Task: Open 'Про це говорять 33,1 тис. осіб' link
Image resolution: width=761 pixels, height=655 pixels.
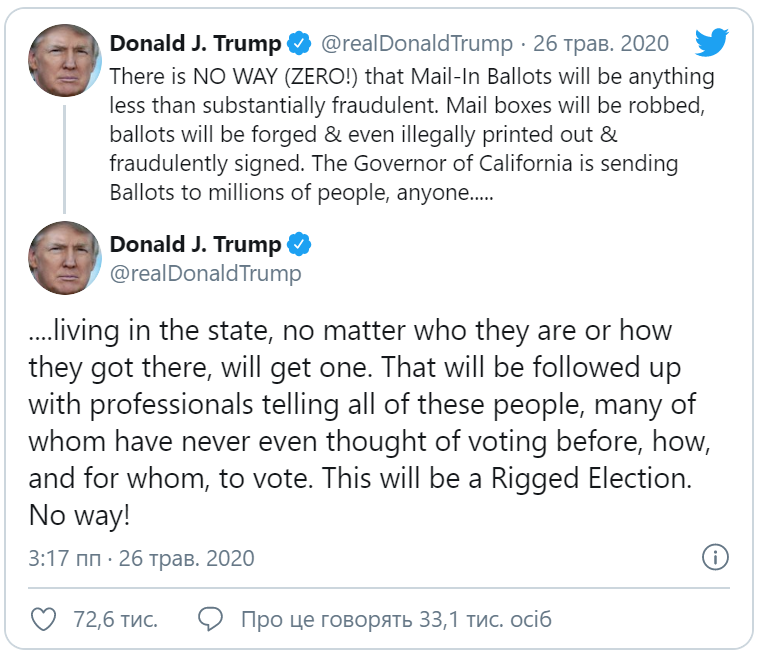Action: click(396, 619)
